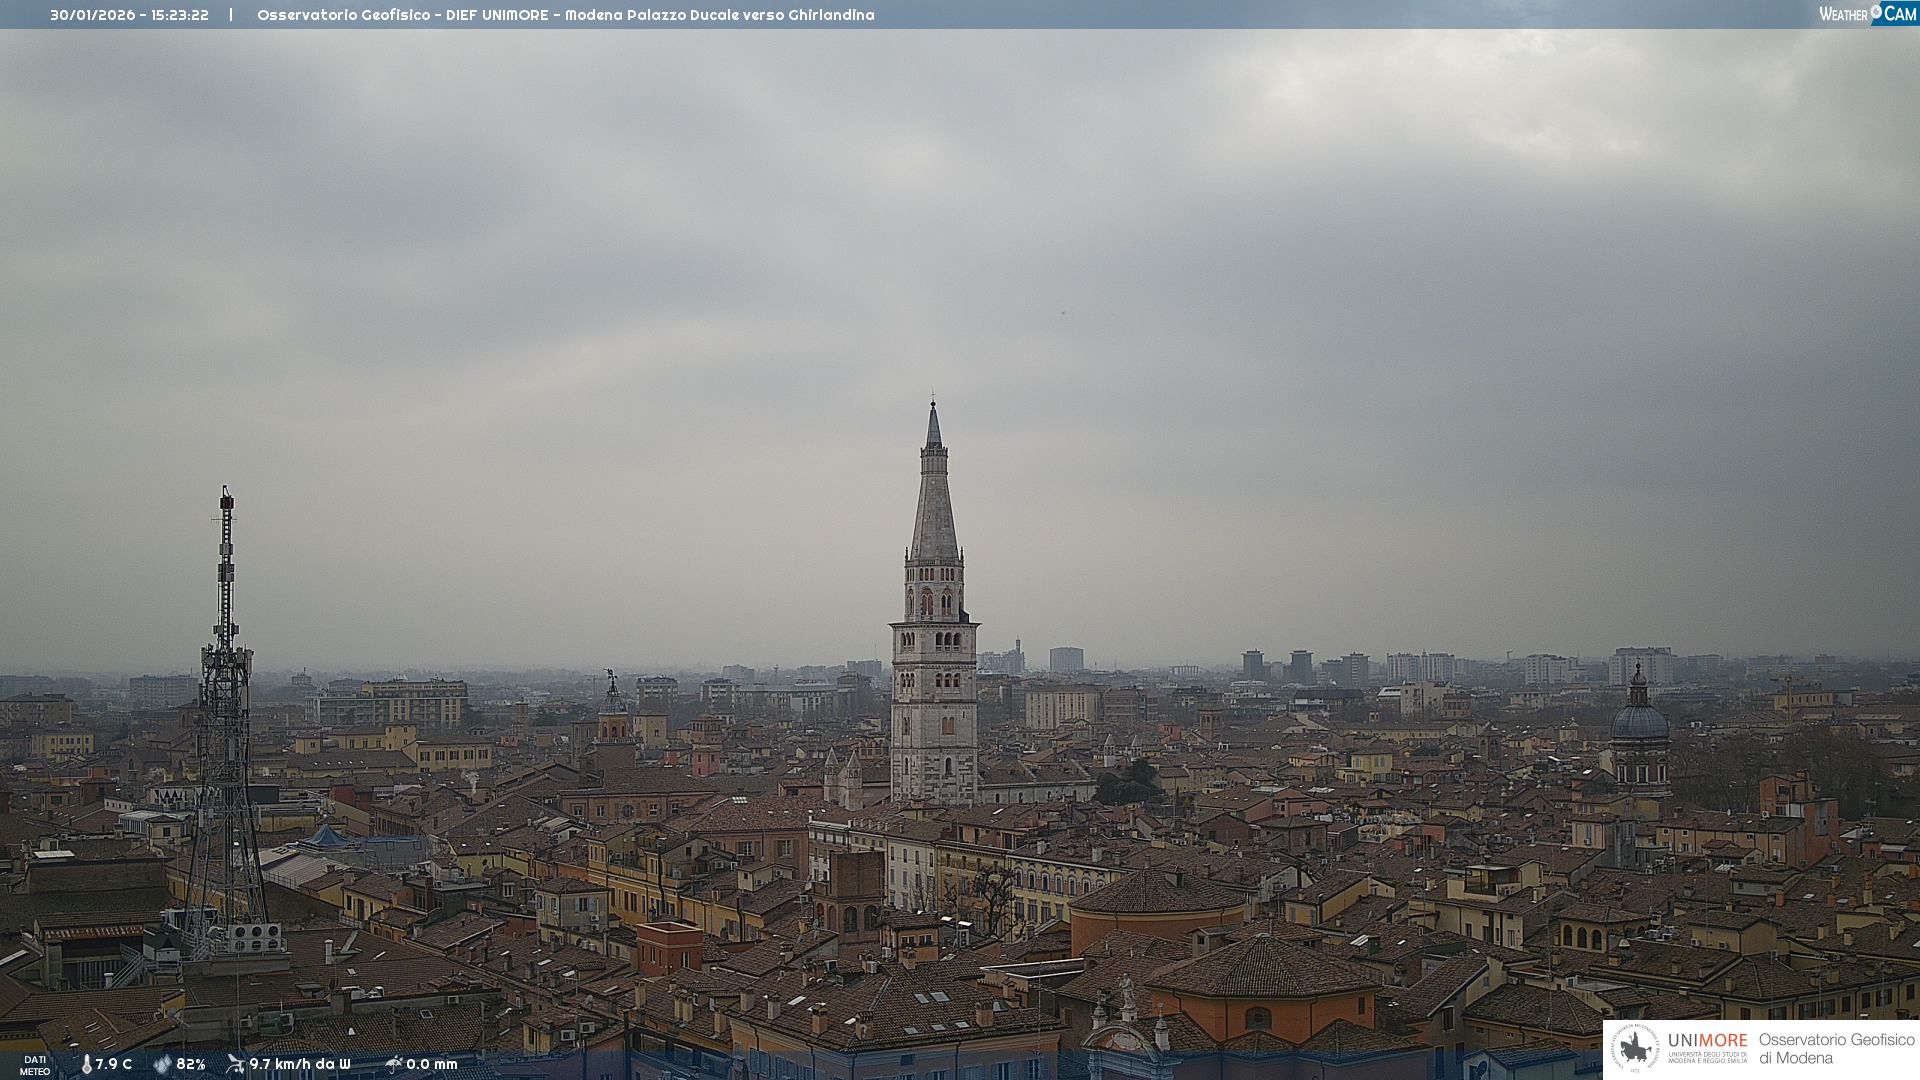Click the thermometer temperature icon

[86, 1064]
